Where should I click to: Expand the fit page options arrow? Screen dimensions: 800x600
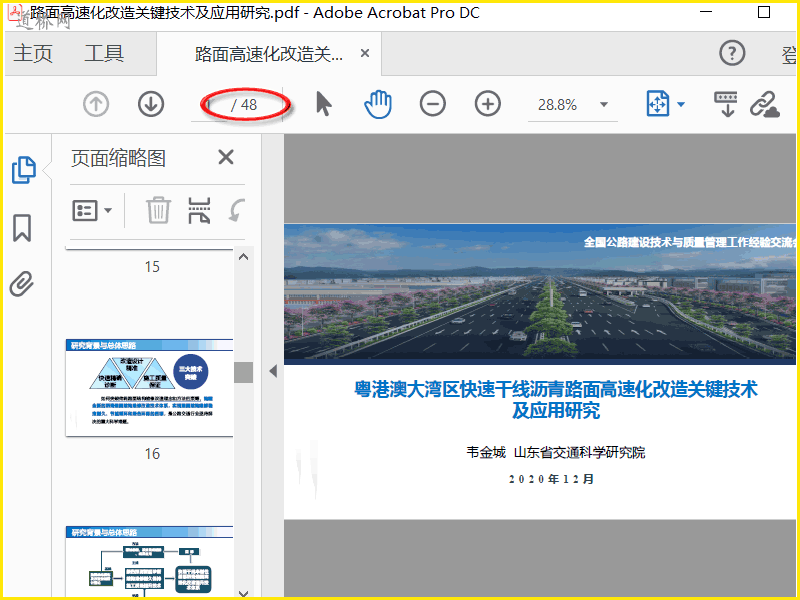(x=681, y=105)
